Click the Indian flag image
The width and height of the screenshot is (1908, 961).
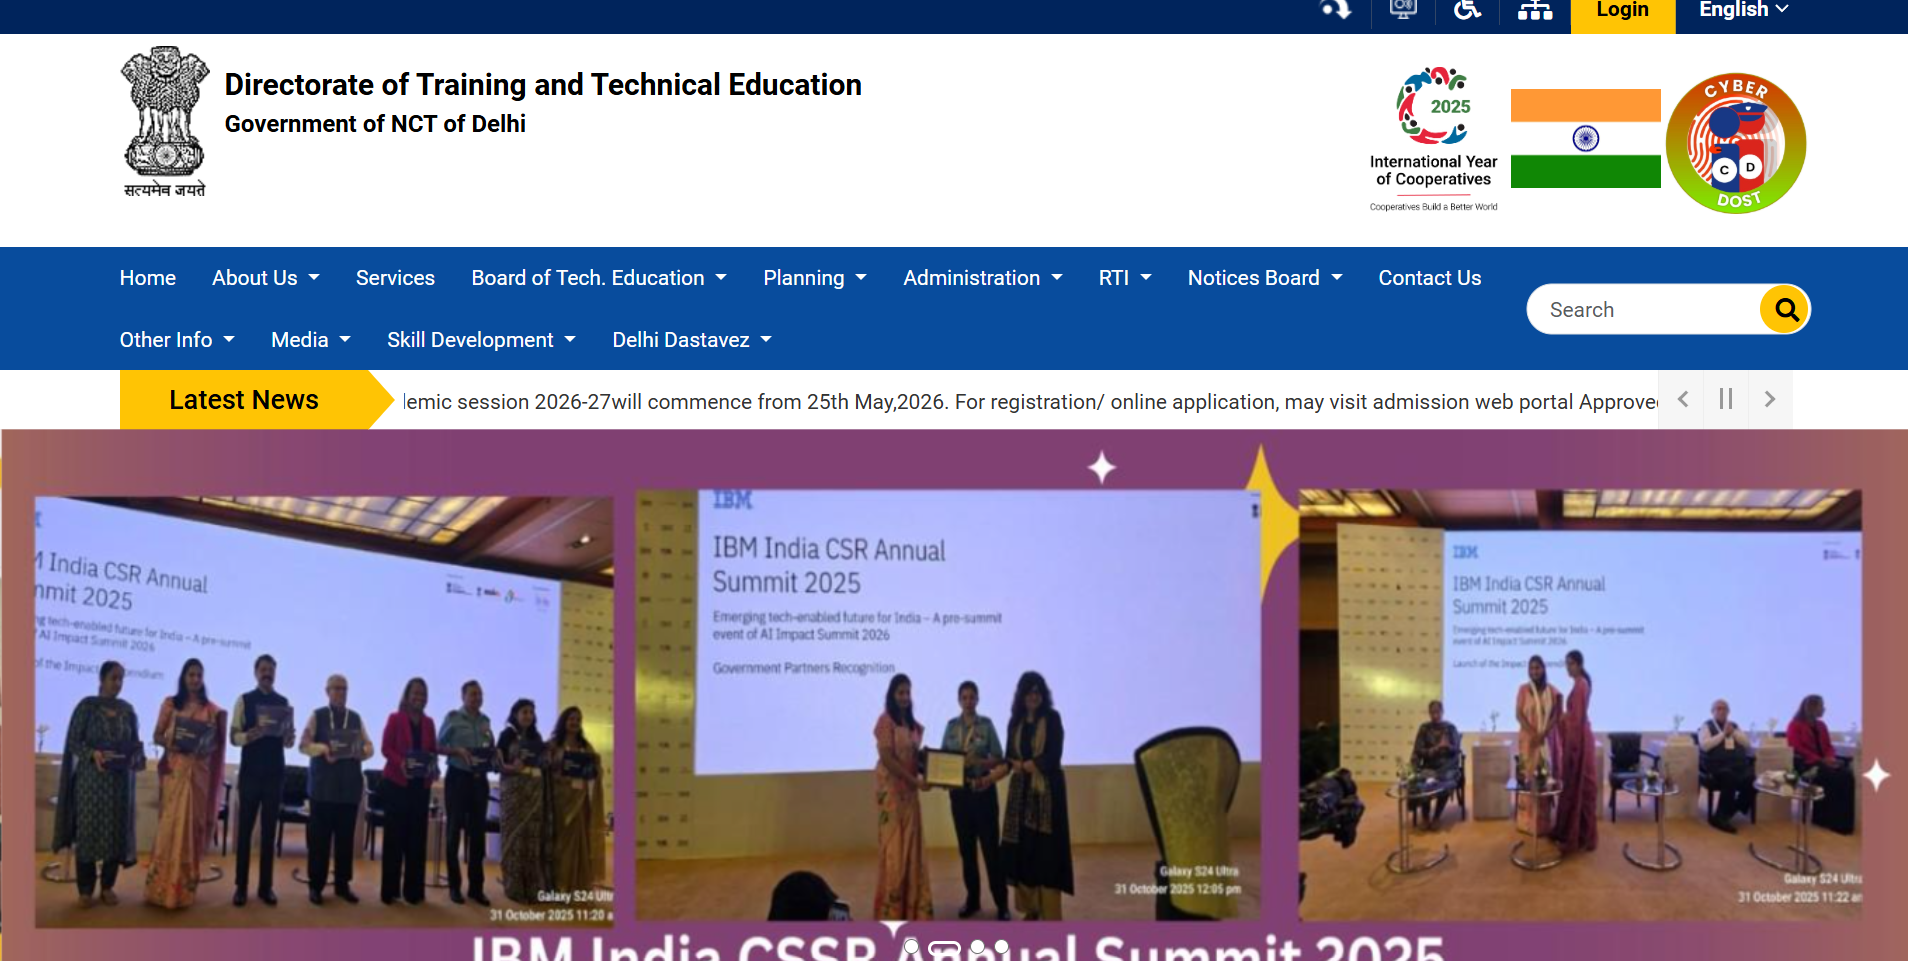click(1585, 138)
